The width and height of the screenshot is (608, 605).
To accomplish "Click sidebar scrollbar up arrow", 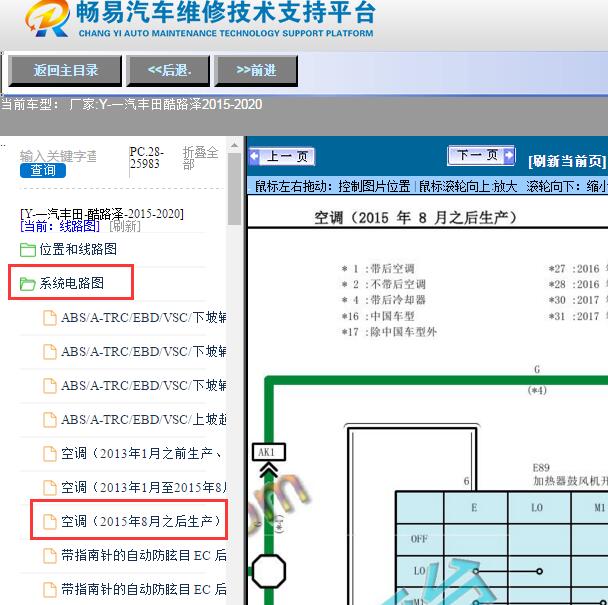I will [234, 146].
